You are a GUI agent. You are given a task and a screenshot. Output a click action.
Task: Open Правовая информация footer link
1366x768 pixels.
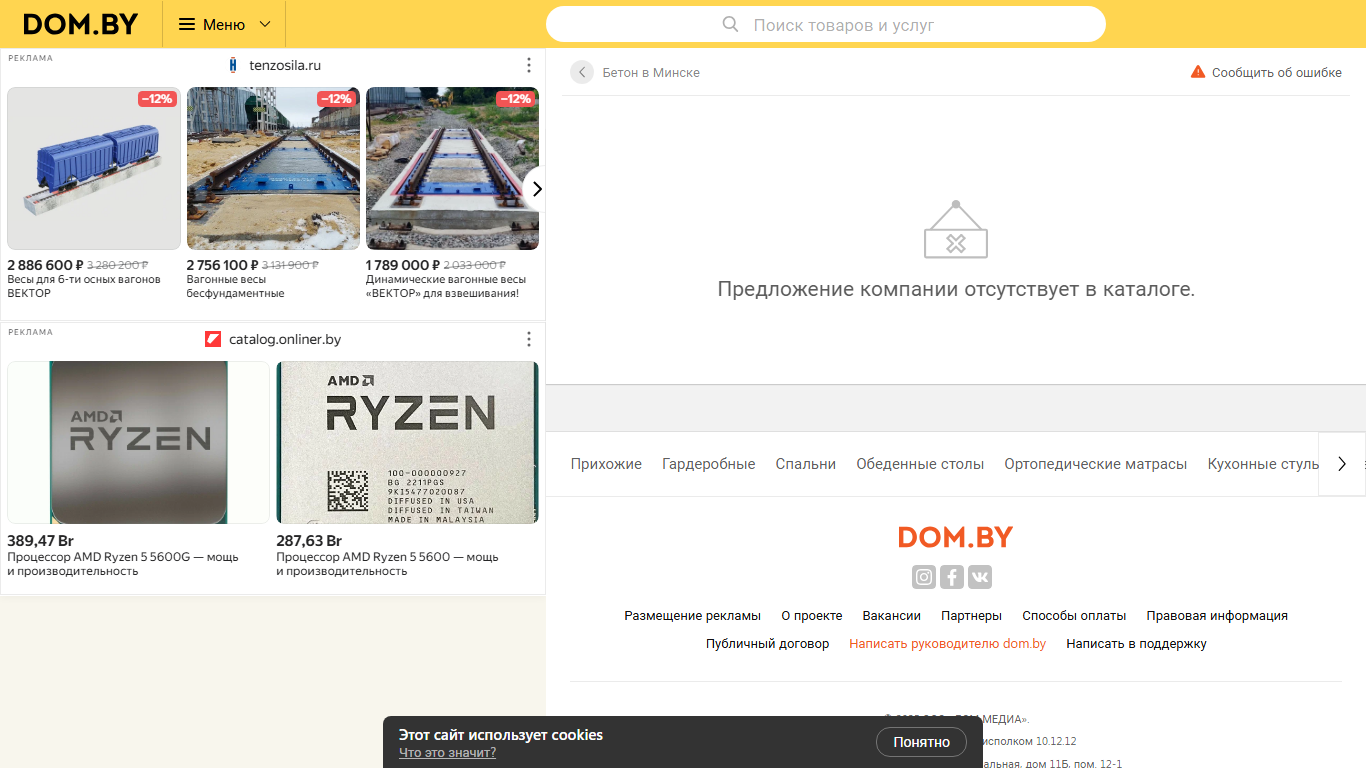(x=1217, y=616)
